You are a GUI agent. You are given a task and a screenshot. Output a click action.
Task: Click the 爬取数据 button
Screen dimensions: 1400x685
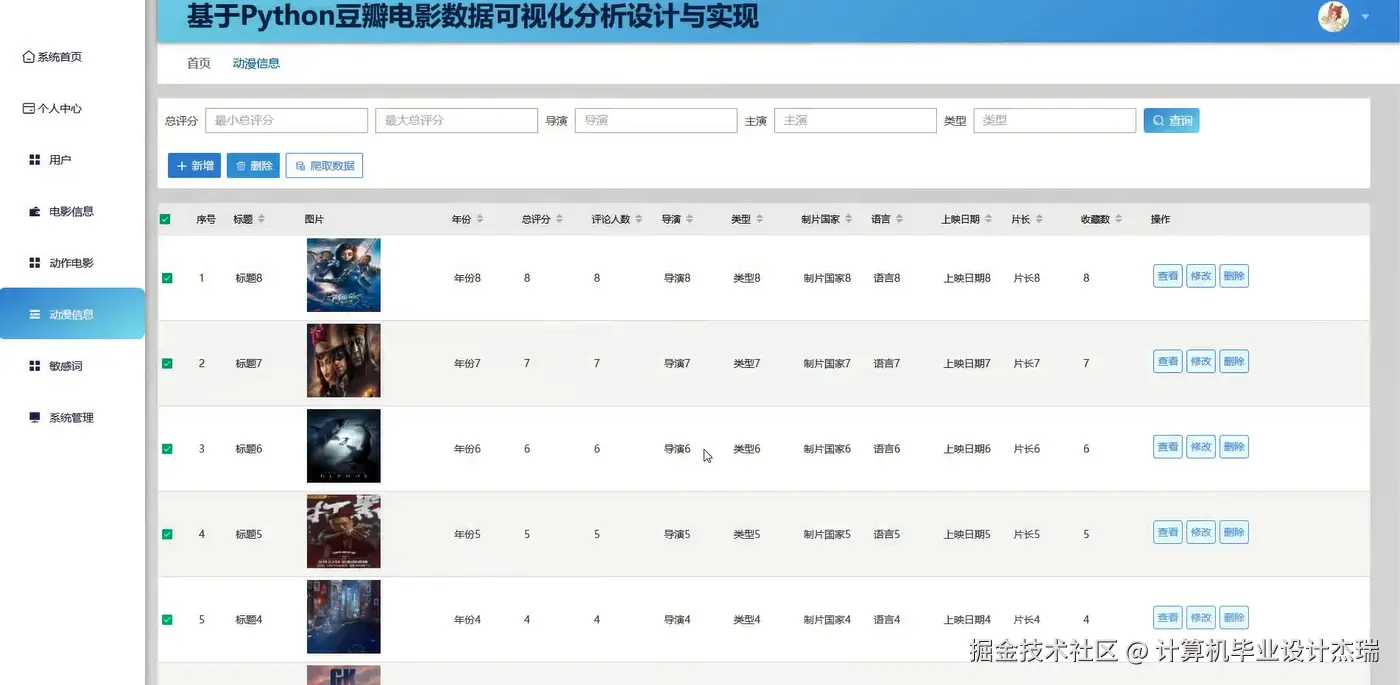pyautogui.click(x=324, y=166)
